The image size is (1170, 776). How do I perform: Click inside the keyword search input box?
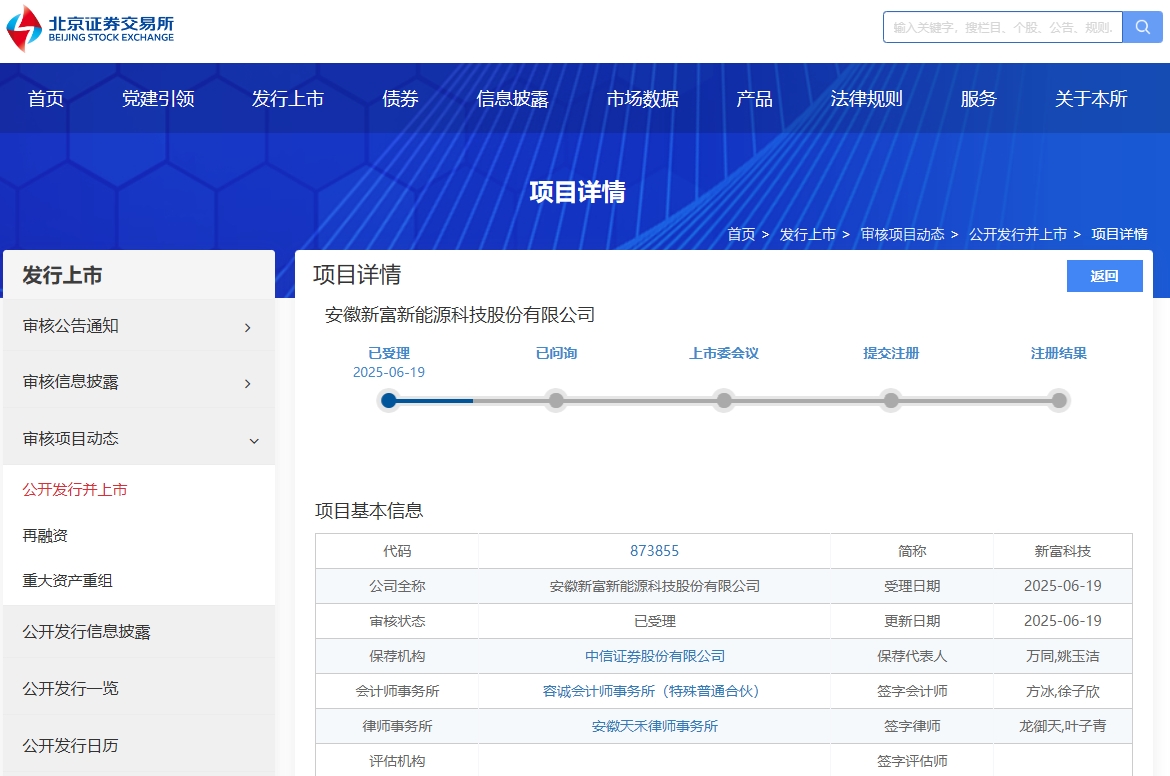[x=1000, y=27]
